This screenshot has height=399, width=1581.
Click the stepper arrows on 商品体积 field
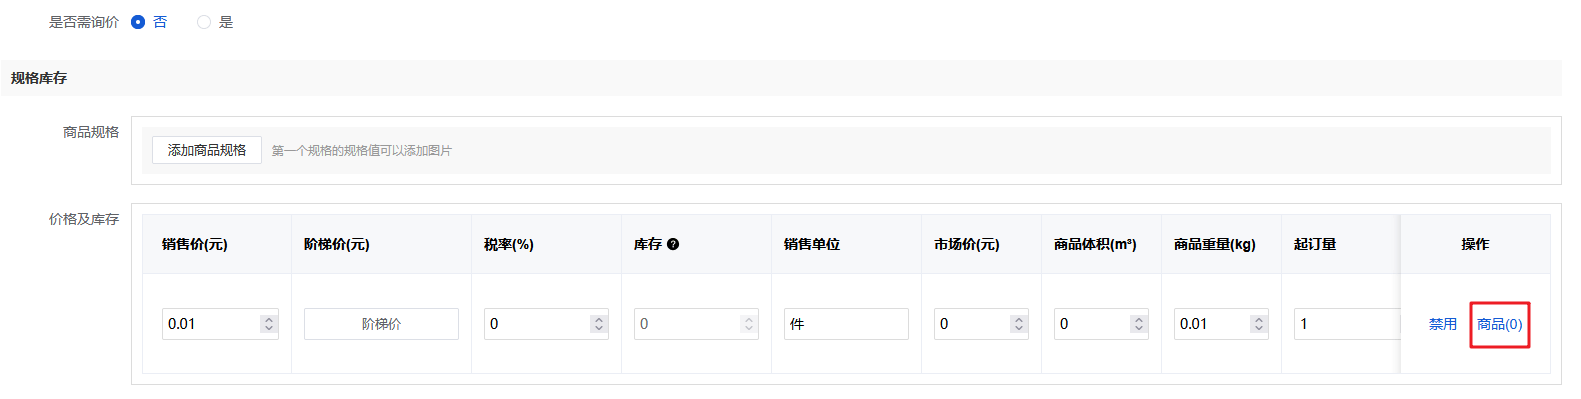(1139, 324)
